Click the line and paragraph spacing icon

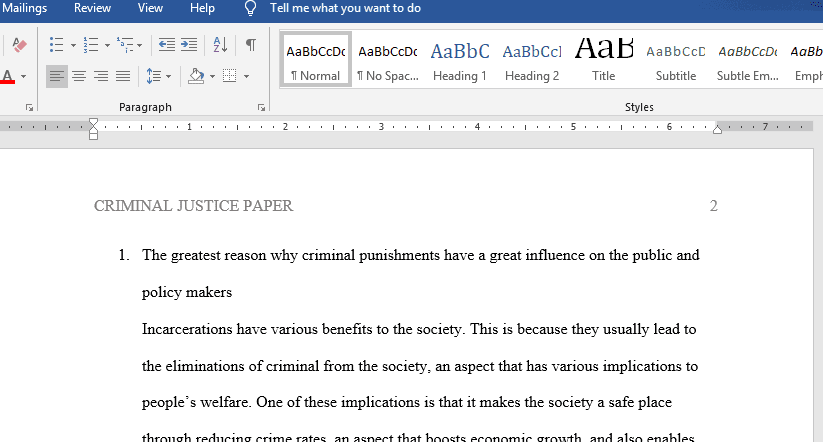[x=153, y=77]
